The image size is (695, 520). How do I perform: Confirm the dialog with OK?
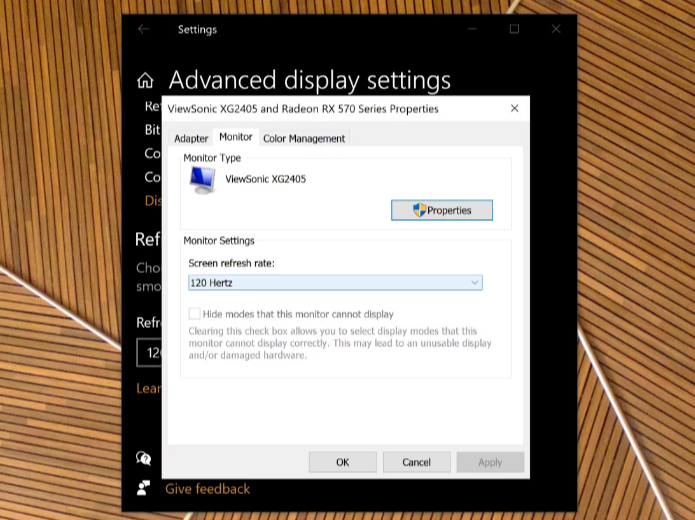point(343,462)
